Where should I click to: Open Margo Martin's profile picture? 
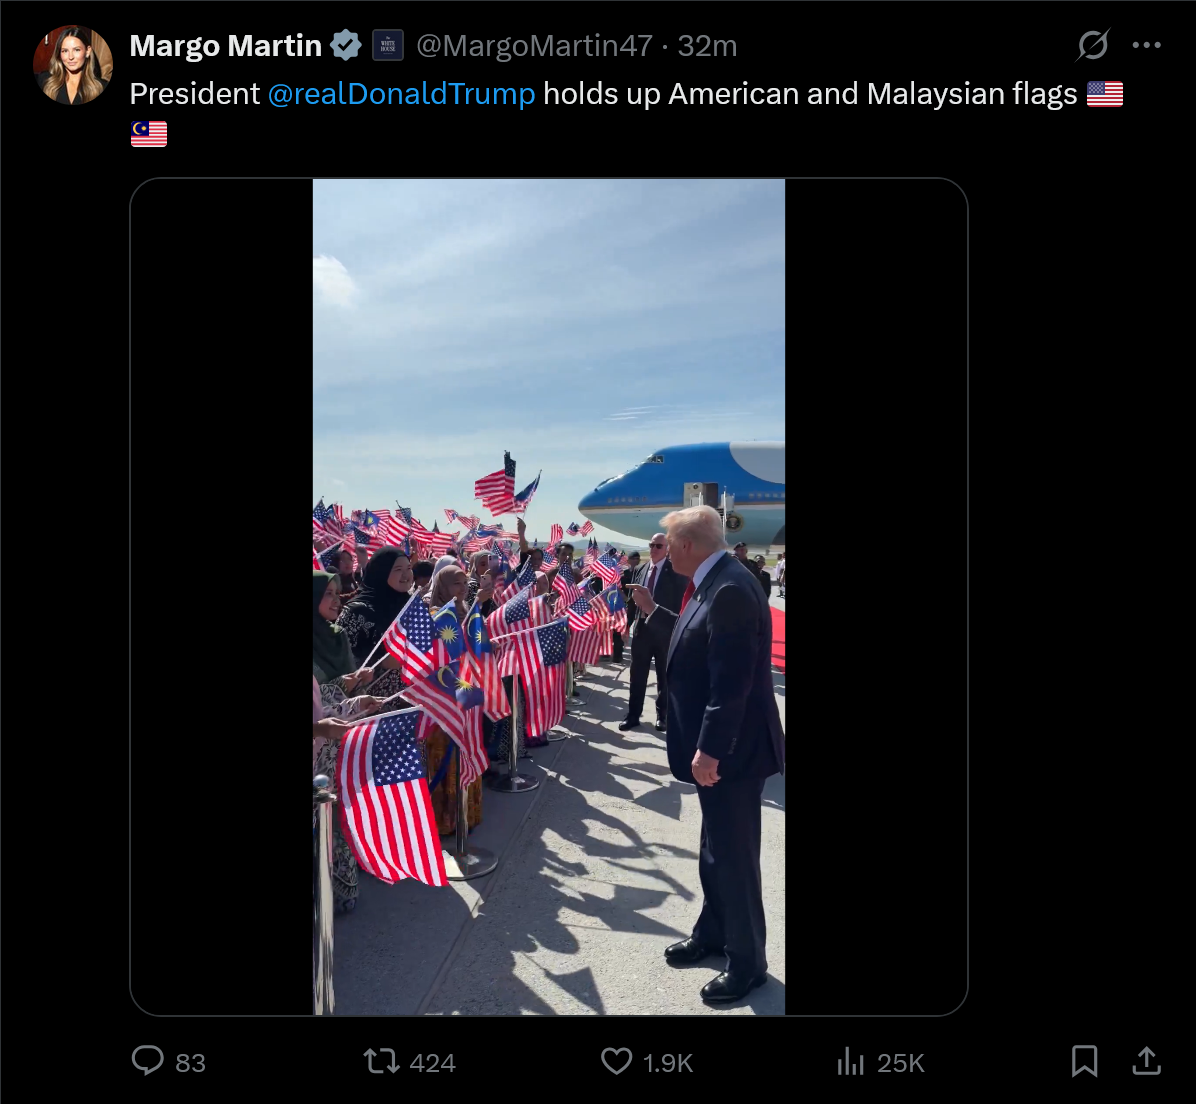[x=72, y=65]
